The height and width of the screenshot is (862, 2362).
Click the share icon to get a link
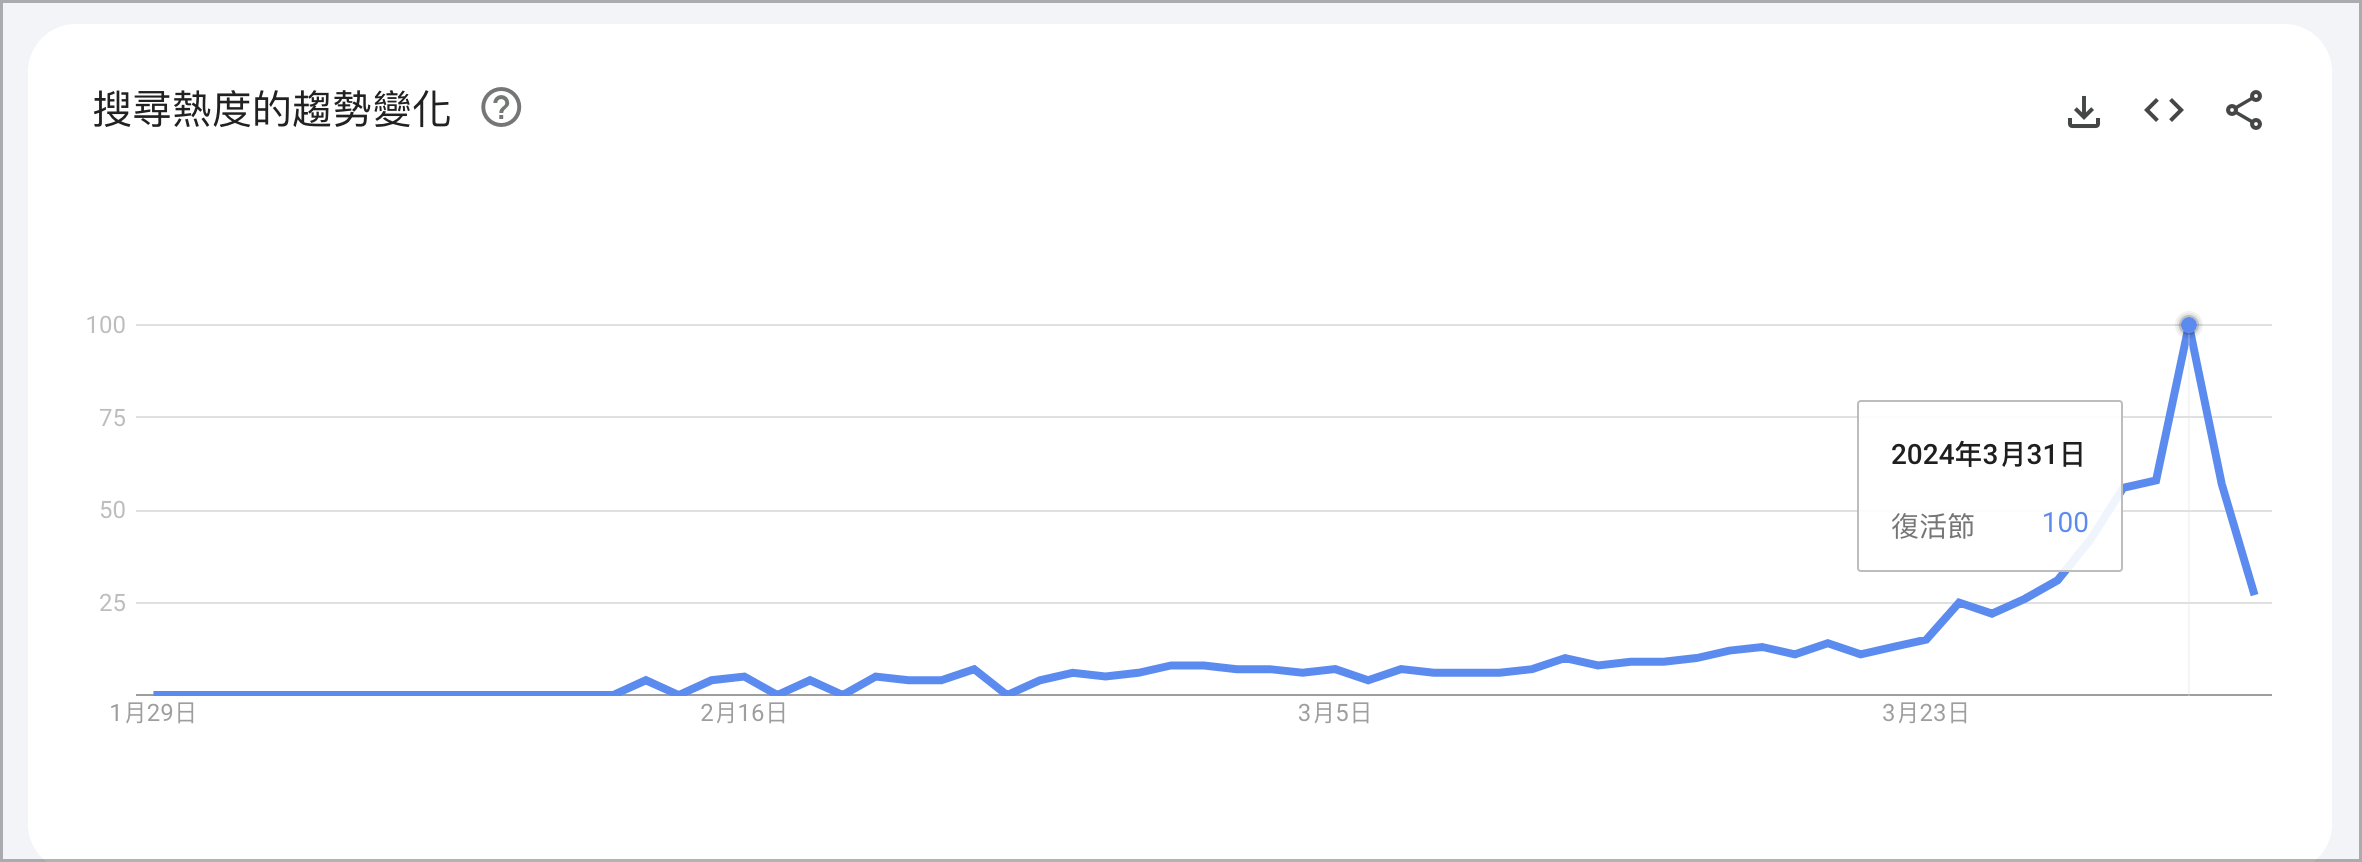(x=2243, y=110)
